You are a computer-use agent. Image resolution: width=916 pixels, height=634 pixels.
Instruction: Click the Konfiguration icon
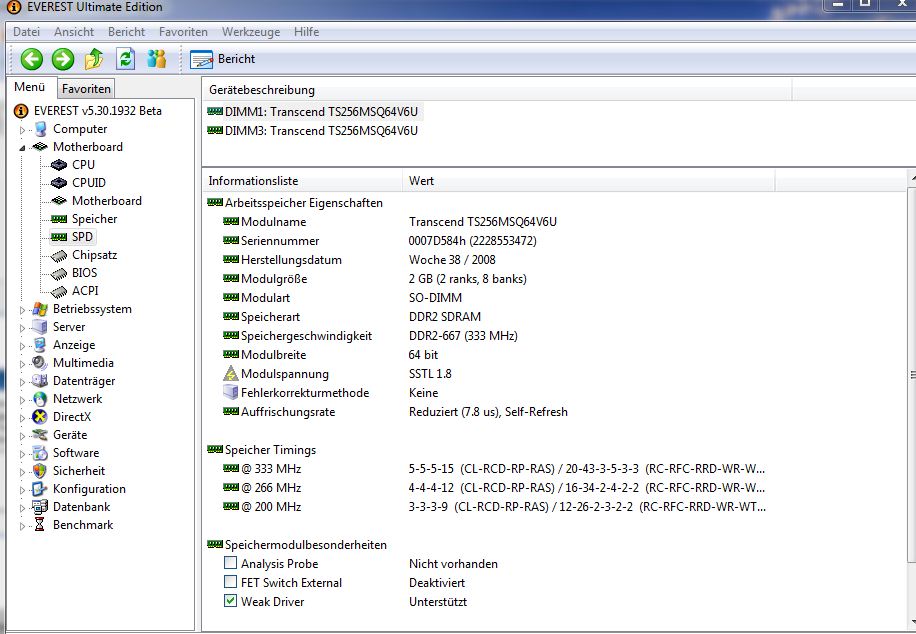(x=40, y=489)
